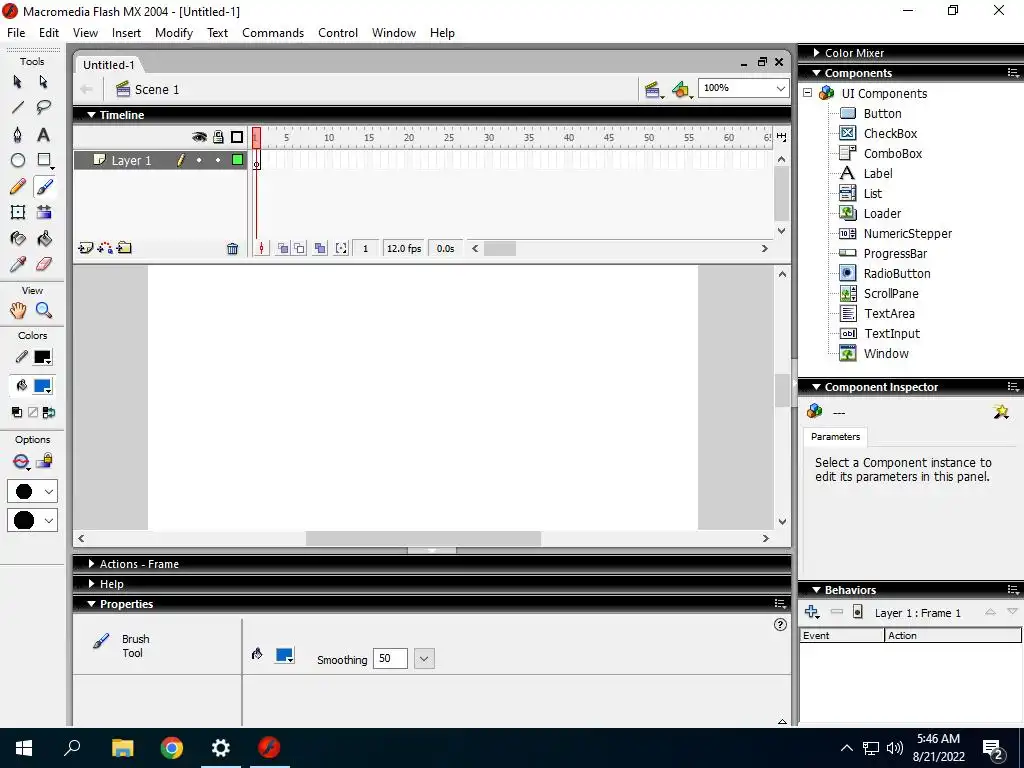Select the Free Transform tool
Image resolution: width=1024 pixels, height=768 pixels.
[x=18, y=212]
